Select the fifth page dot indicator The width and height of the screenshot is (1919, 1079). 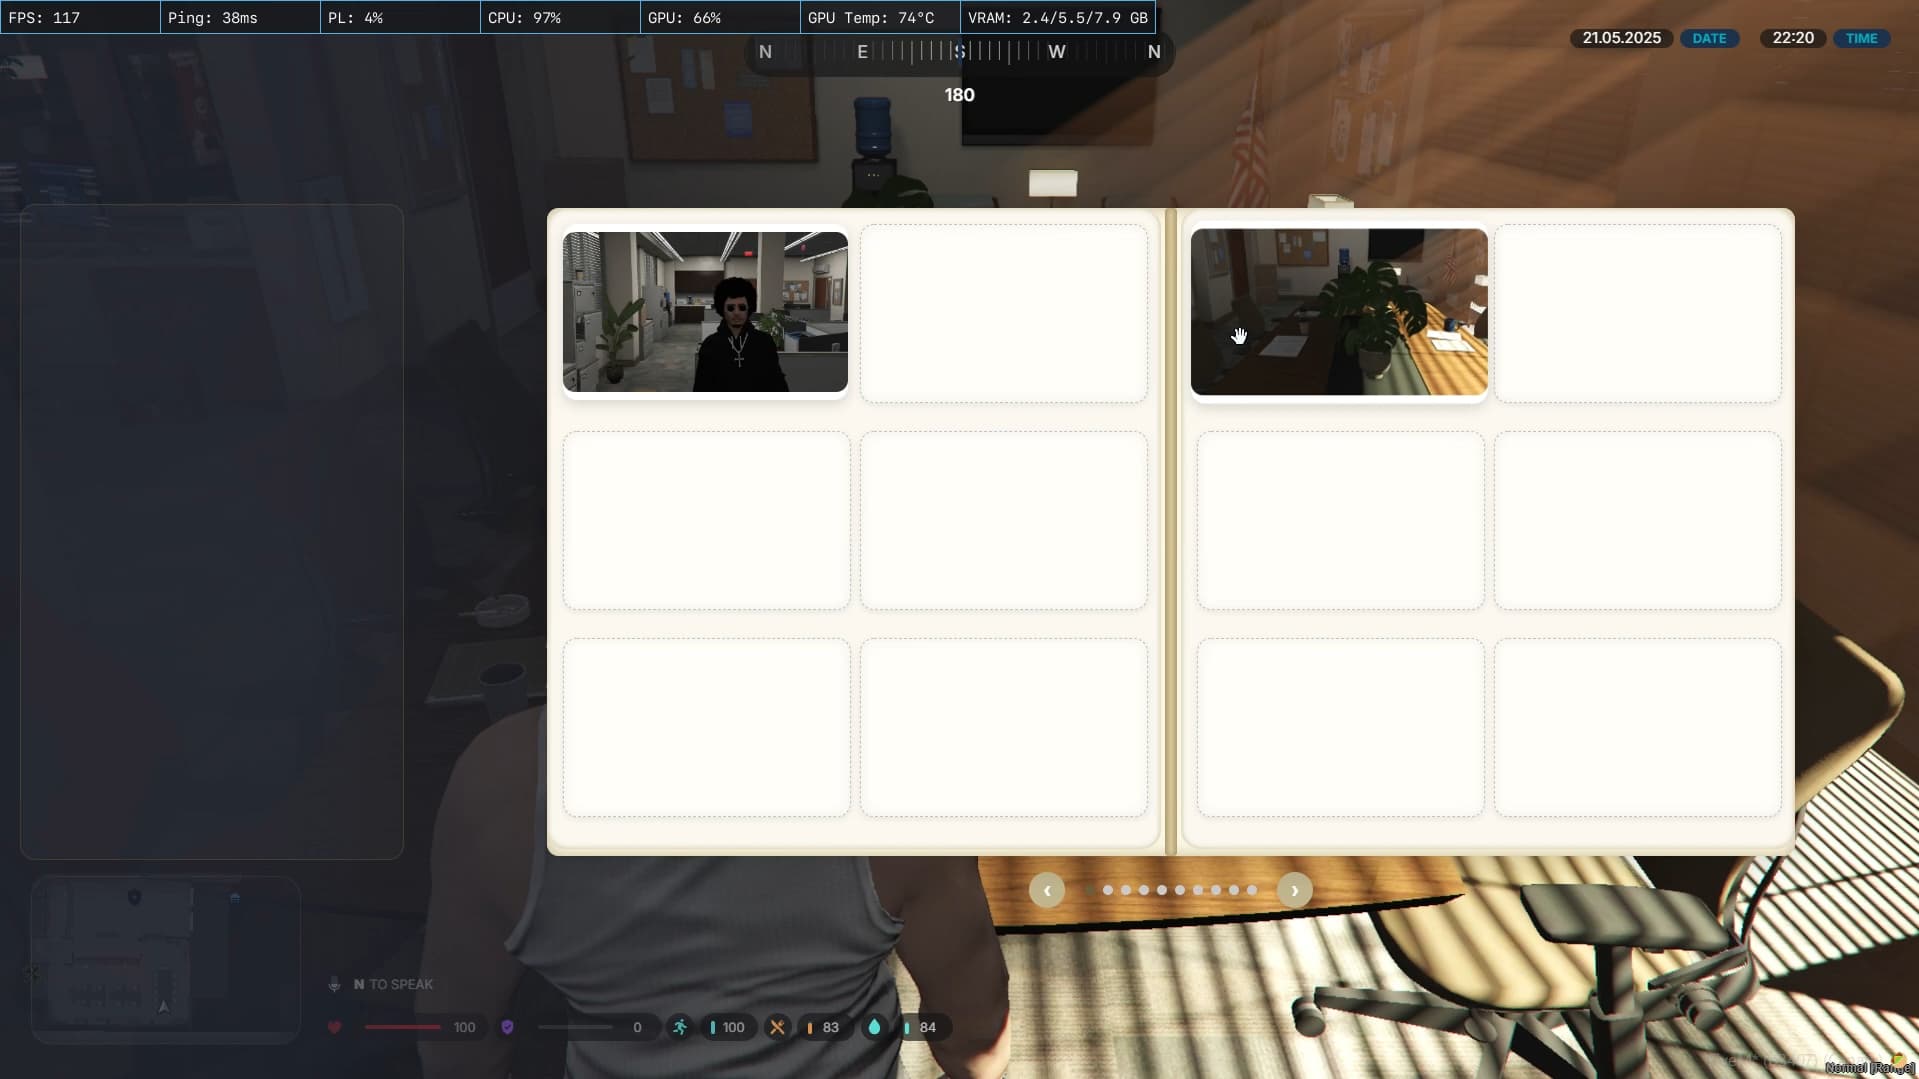(1162, 890)
